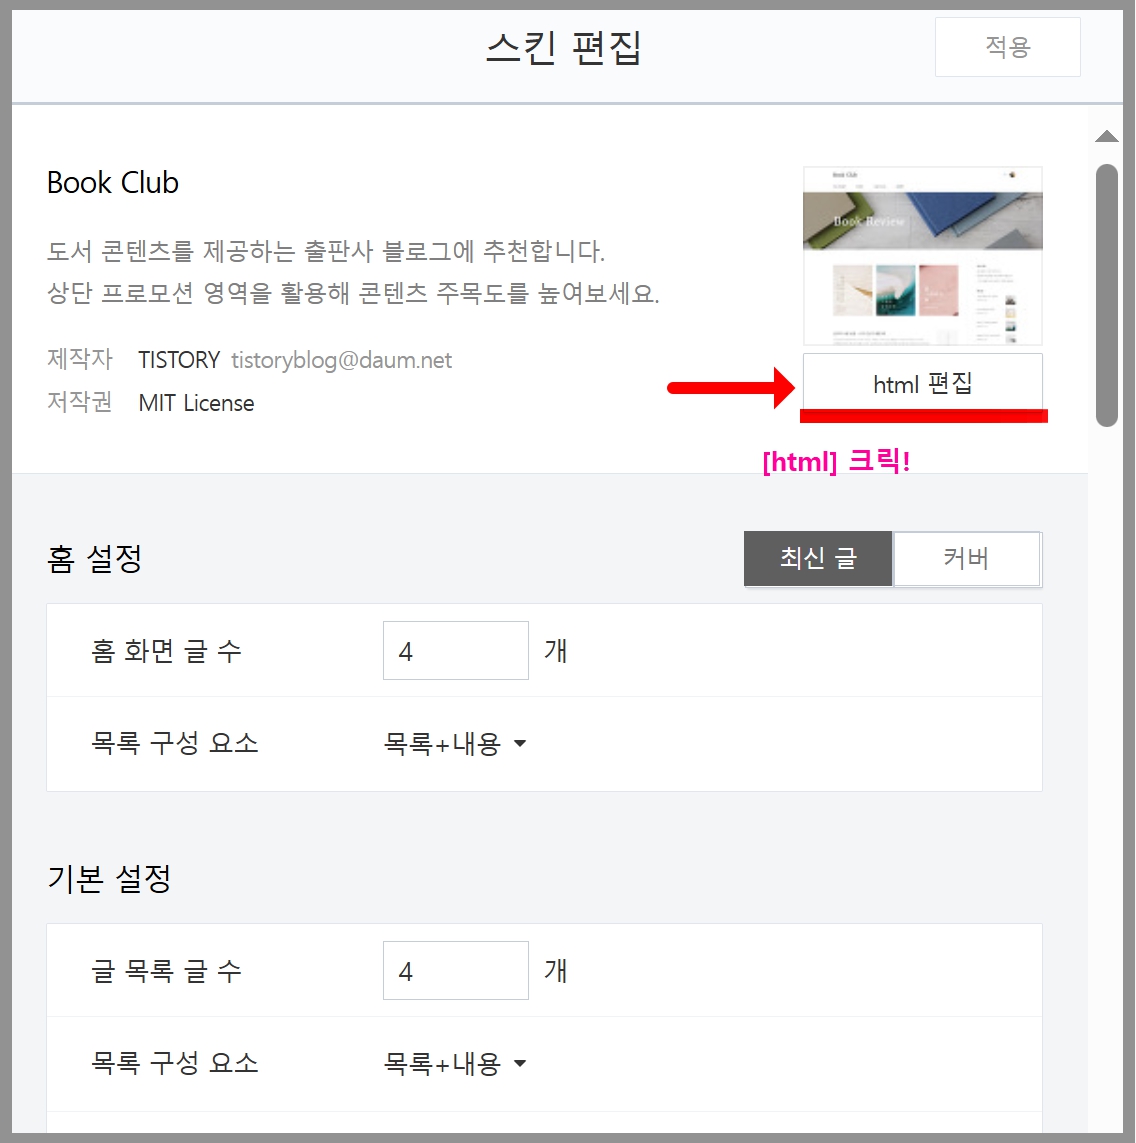
Task: Click the 제작자 label
Action: pyautogui.click(x=79, y=359)
